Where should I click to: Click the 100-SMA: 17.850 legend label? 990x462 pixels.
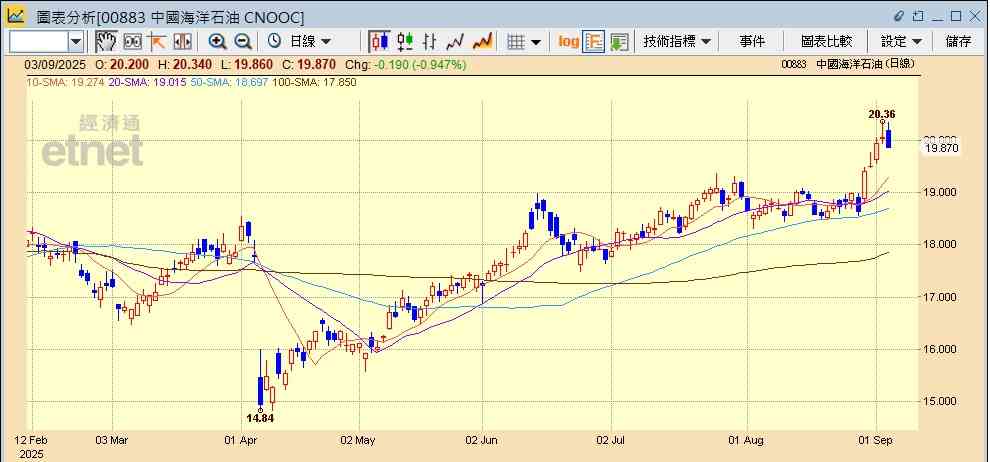tap(314, 82)
